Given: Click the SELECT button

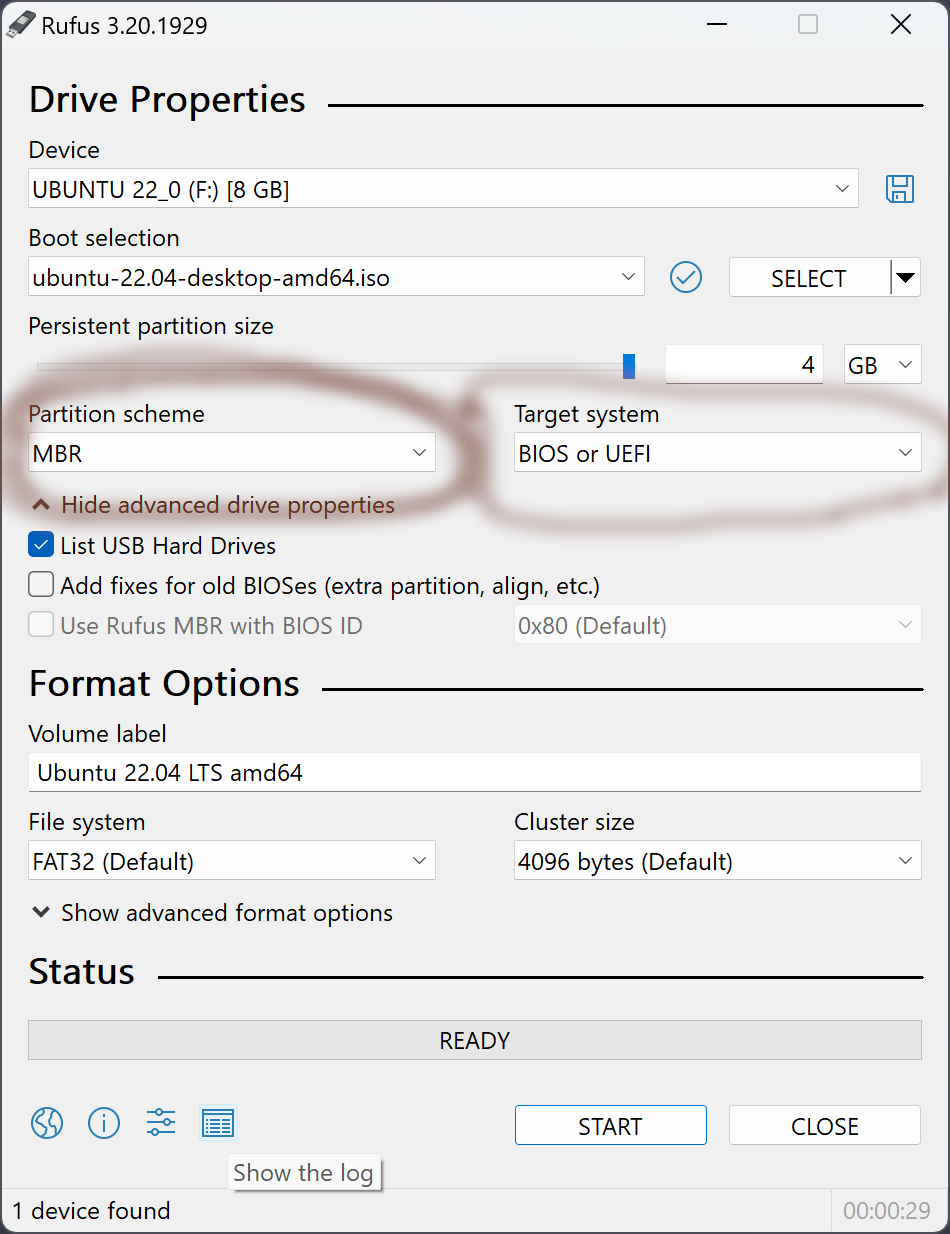Looking at the screenshot, I should tap(808, 278).
